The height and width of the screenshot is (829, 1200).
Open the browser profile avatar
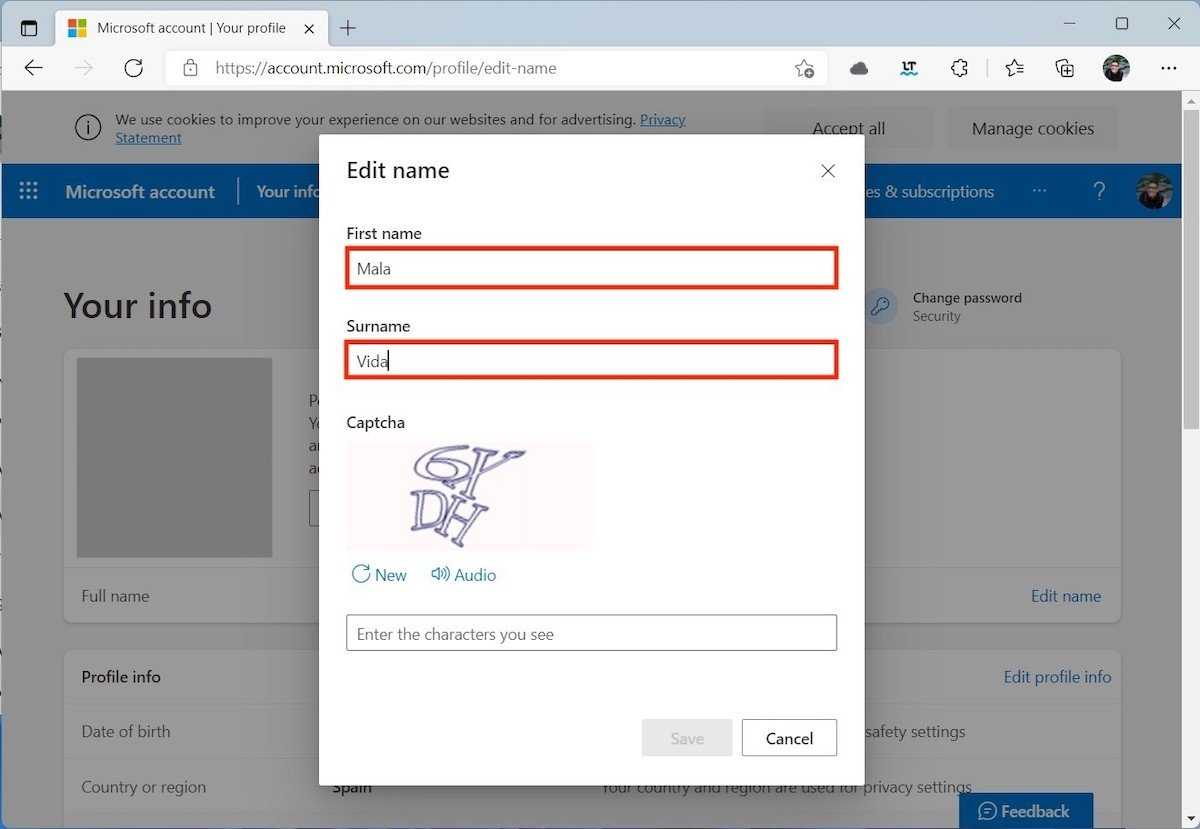coord(1116,68)
